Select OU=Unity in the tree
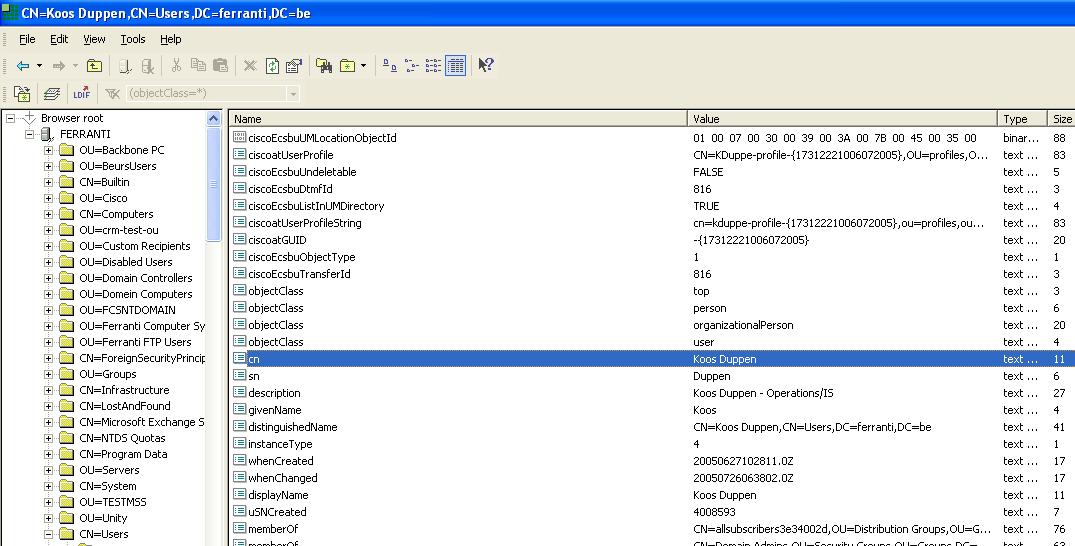The height and width of the screenshot is (546, 1075). [103, 518]
